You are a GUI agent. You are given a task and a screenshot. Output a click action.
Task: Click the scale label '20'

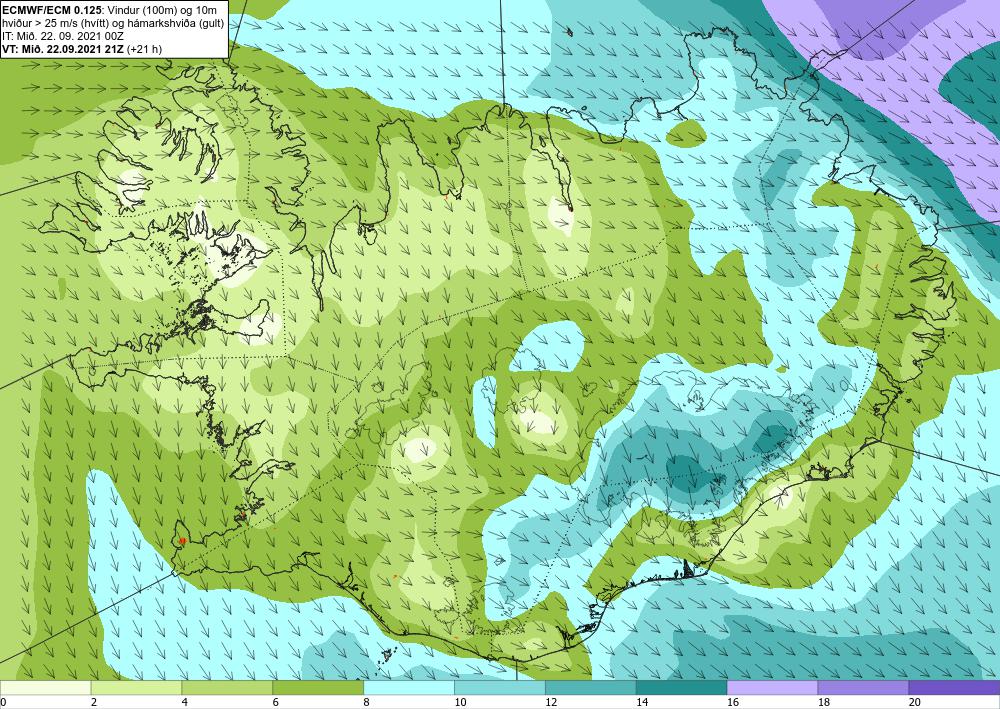(x=915, y=702)
